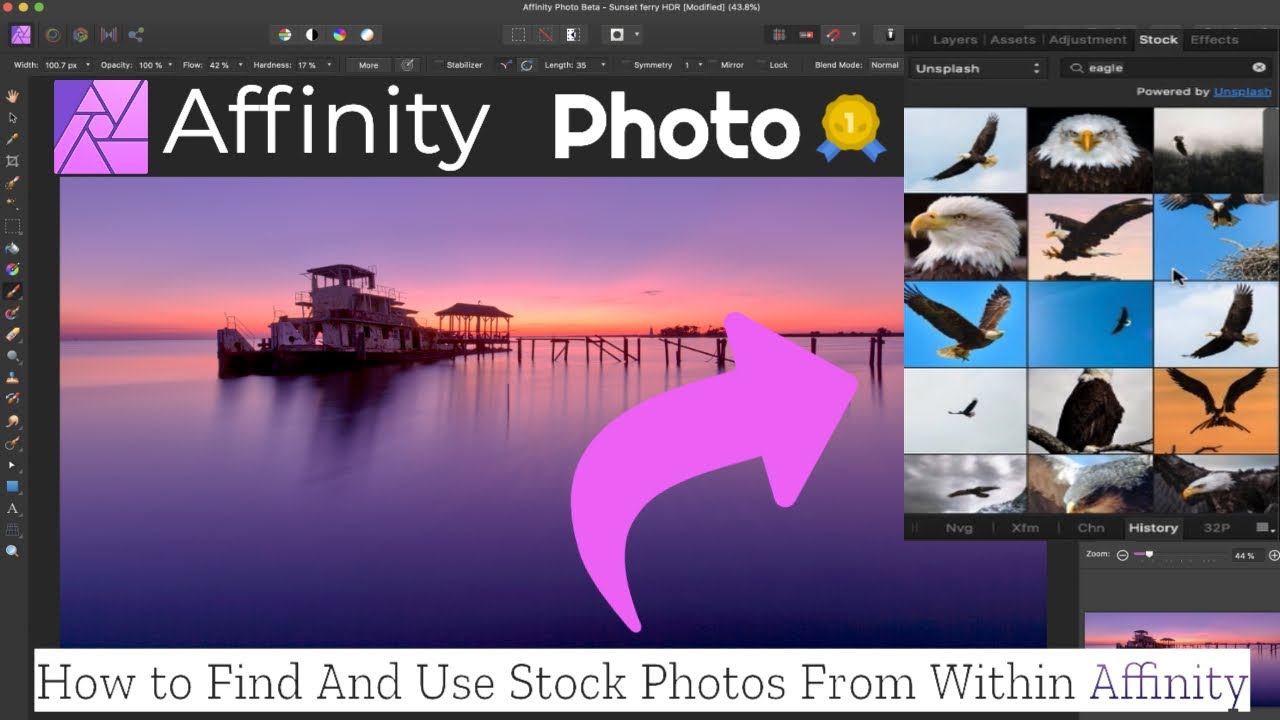
Task: Click the eagle stock search field
Action: [x=1167, y=68]
